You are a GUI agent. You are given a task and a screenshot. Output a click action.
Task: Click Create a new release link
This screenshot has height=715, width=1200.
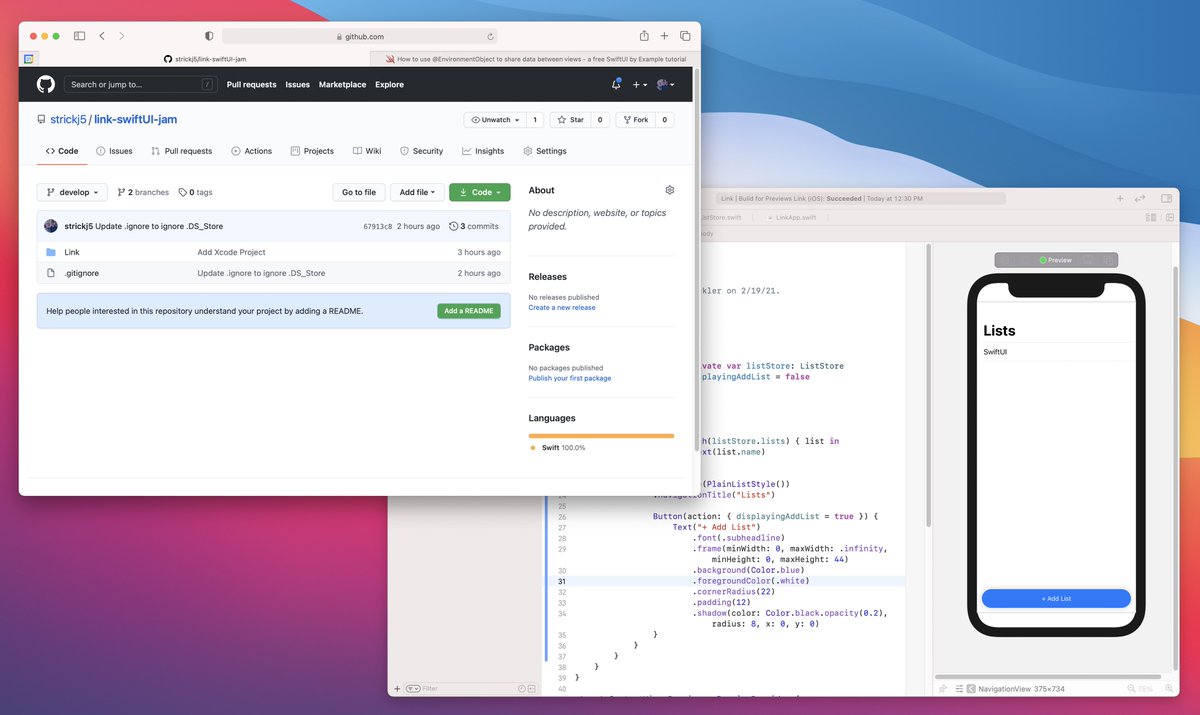(x=562, y=308)
